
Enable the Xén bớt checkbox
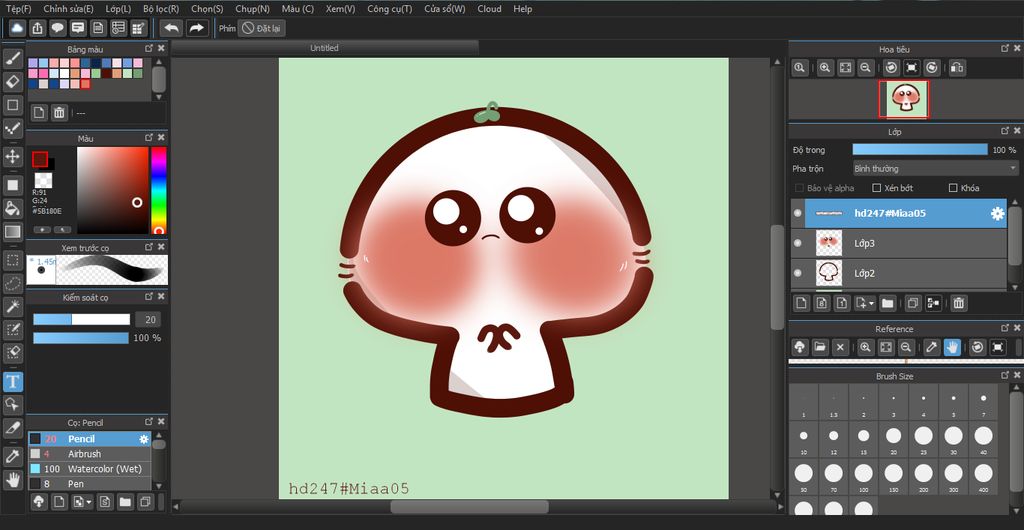[x=876, y=188]
